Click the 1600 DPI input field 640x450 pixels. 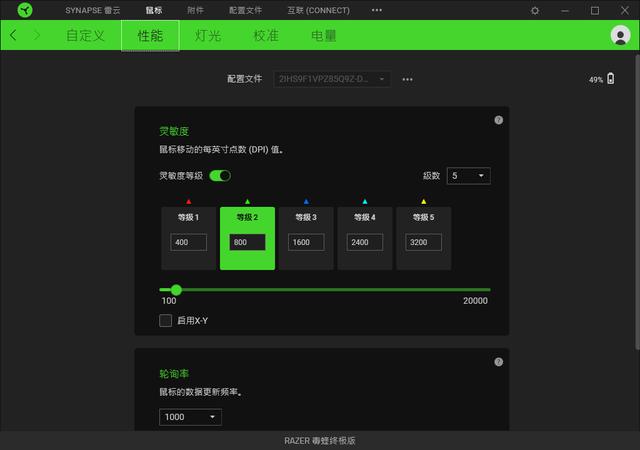coord(306,242)
